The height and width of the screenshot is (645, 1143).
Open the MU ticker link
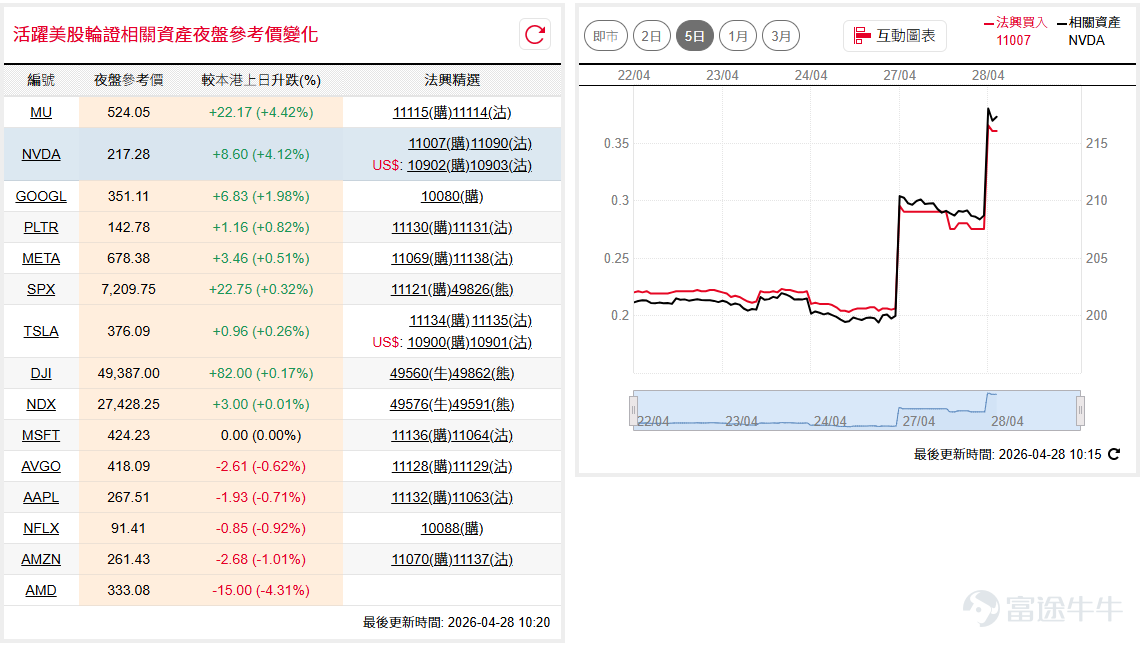(41, 112)
